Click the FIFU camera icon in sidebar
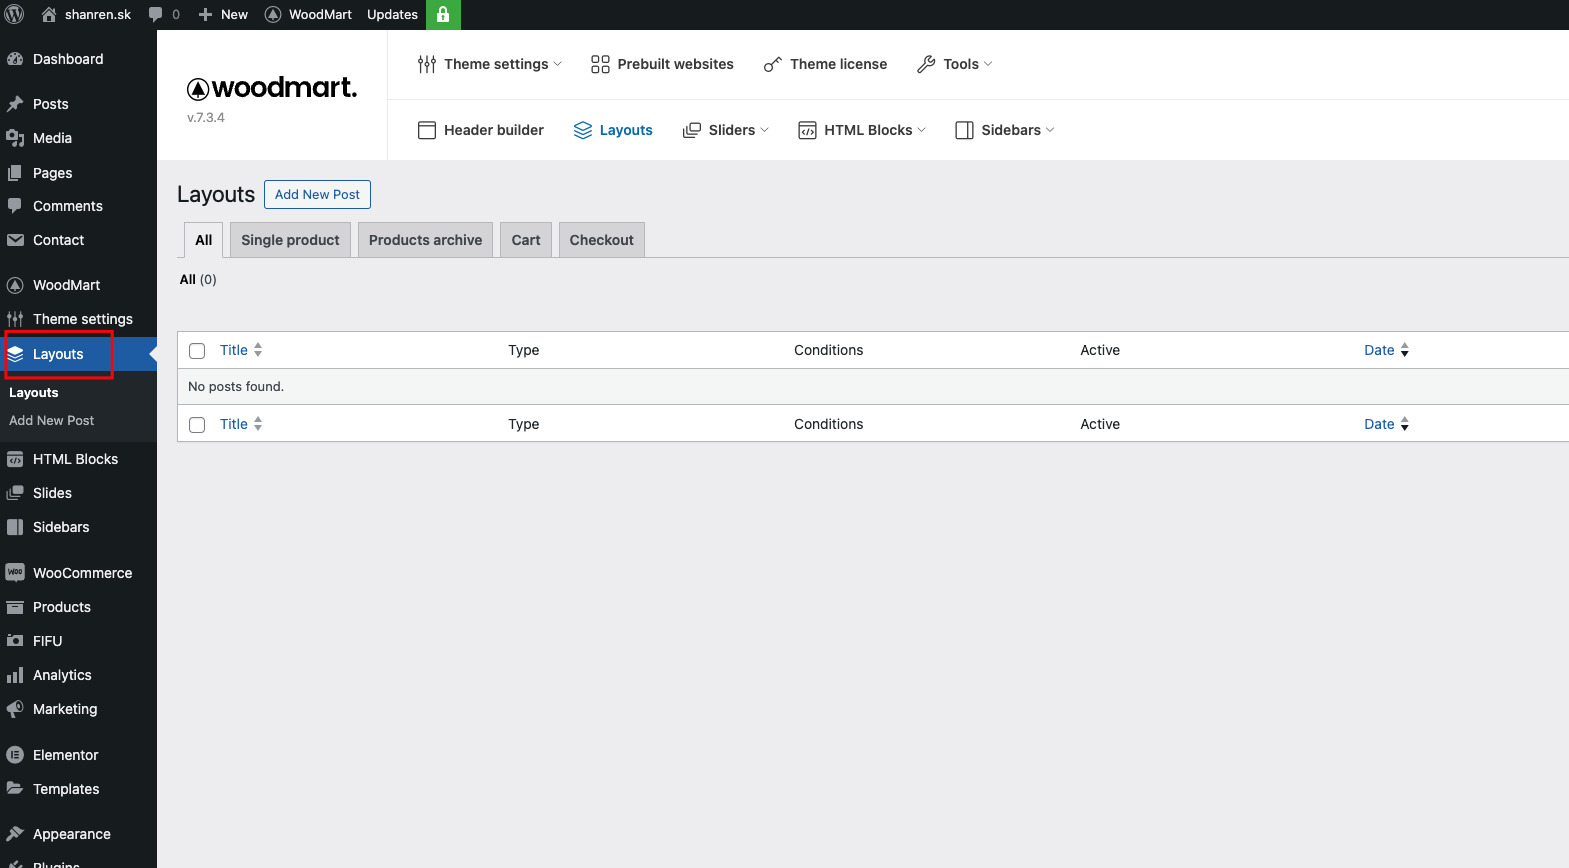1569x868 pixels. (x=15, y=641)
